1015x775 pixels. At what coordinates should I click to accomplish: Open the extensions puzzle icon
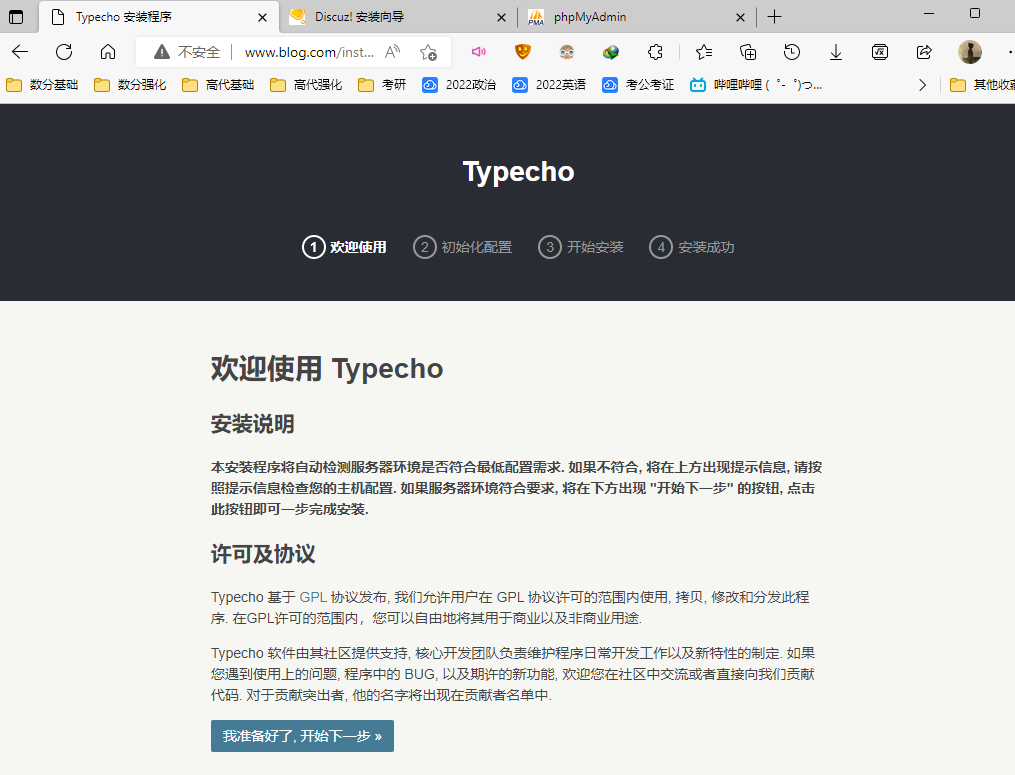click(656, 52)
